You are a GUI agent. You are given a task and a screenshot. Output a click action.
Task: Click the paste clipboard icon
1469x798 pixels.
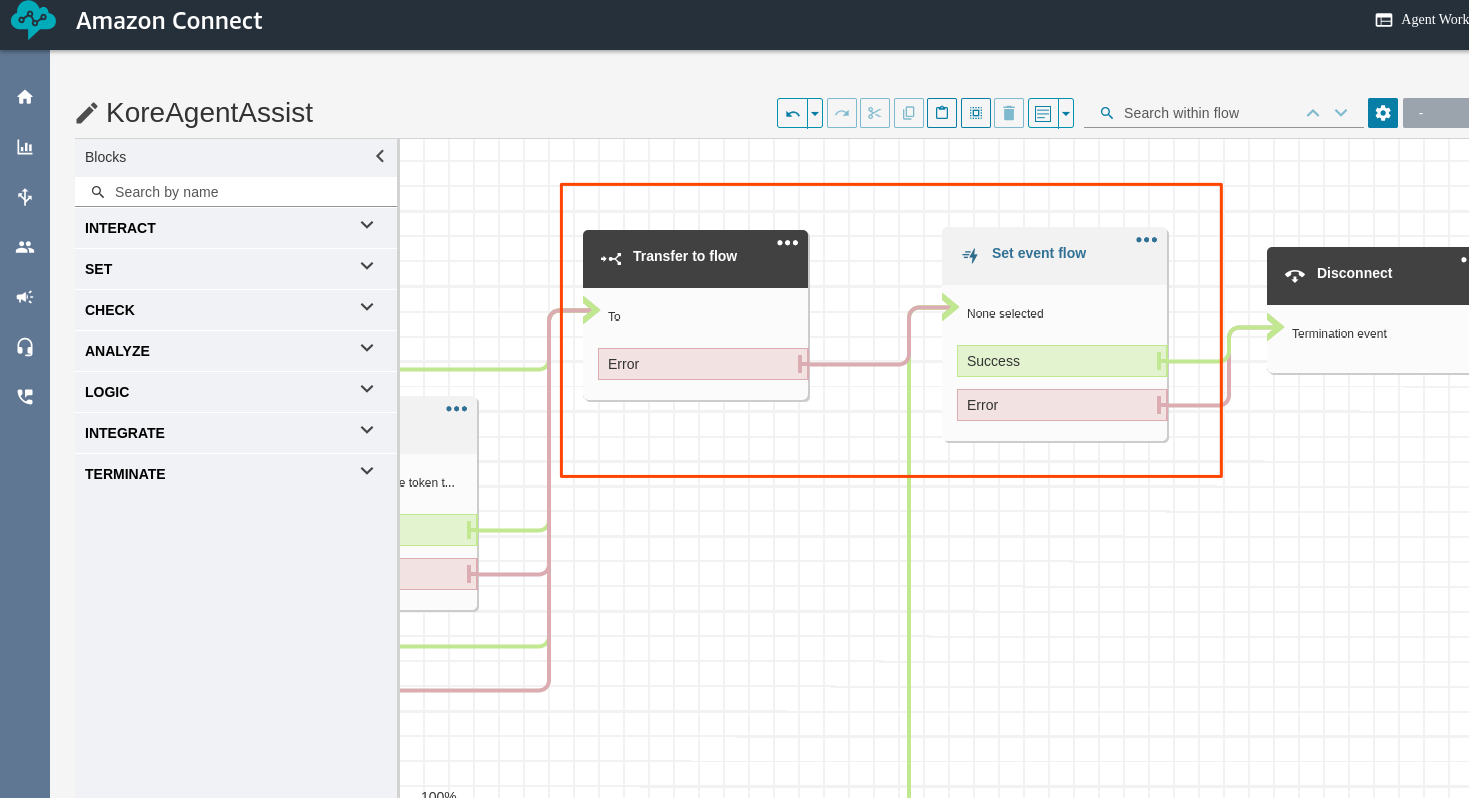pos(941,113)
